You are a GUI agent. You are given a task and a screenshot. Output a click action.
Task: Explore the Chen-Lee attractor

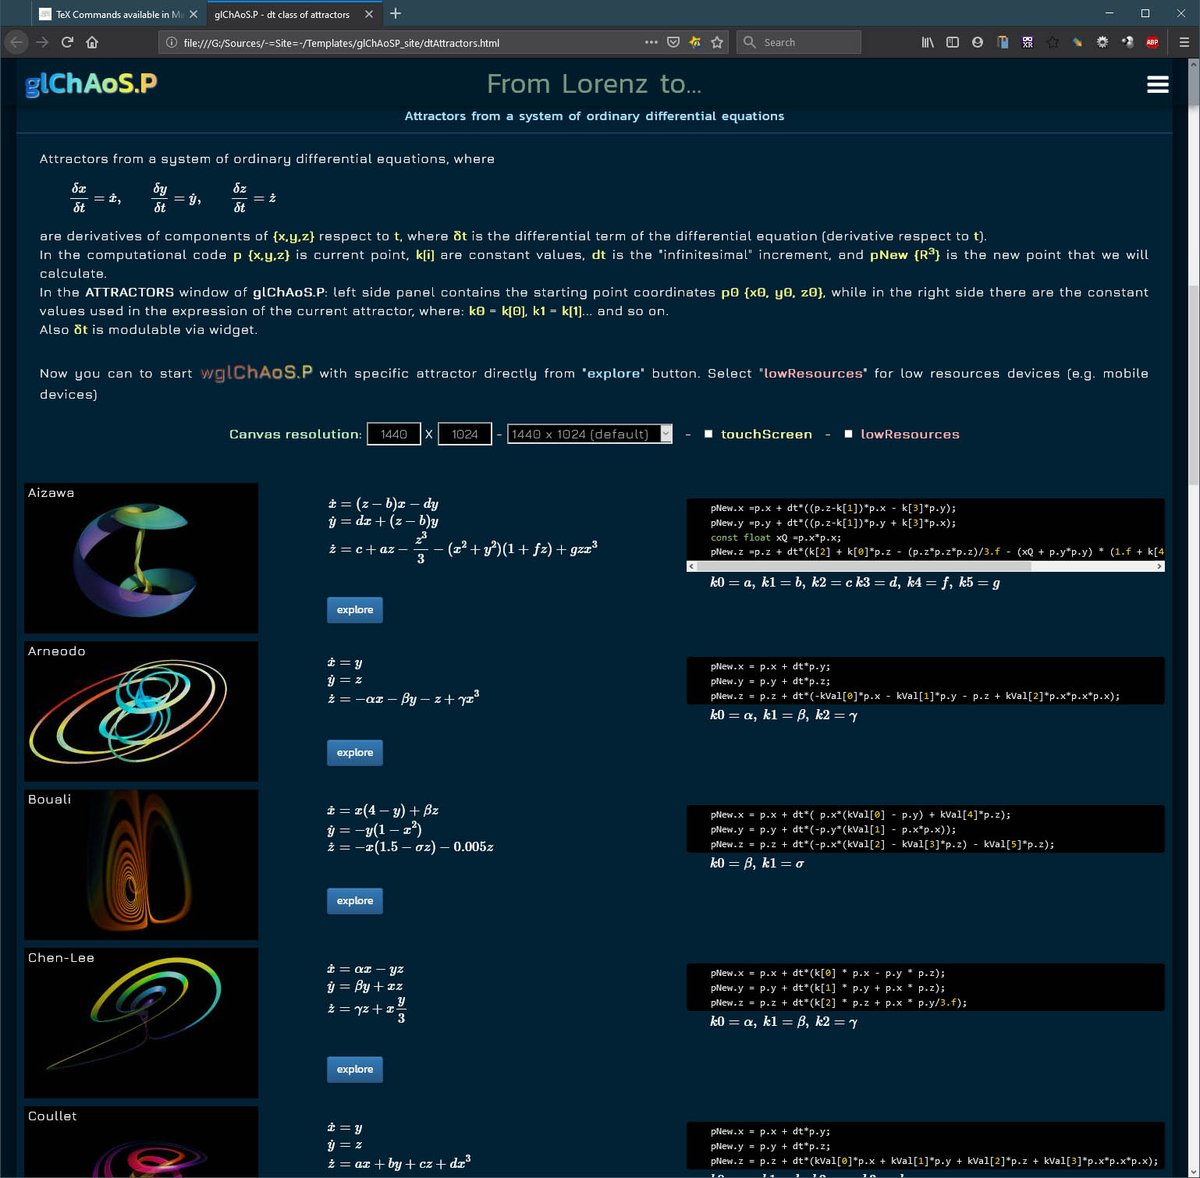click(x=355, y=1070)
